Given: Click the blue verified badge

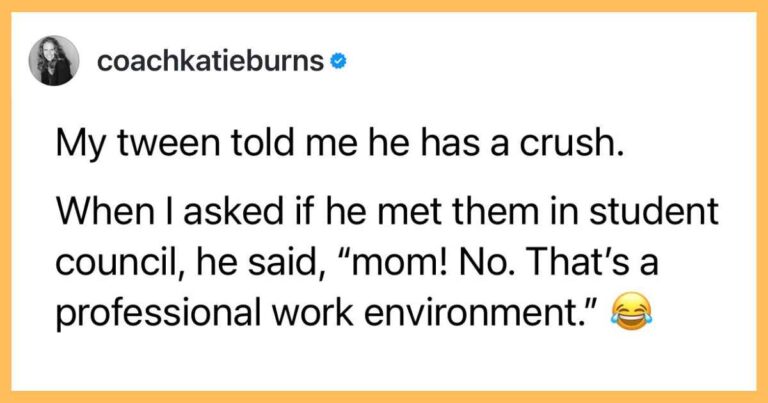Looking at the screenshot, I should click(x=340, y=62).
